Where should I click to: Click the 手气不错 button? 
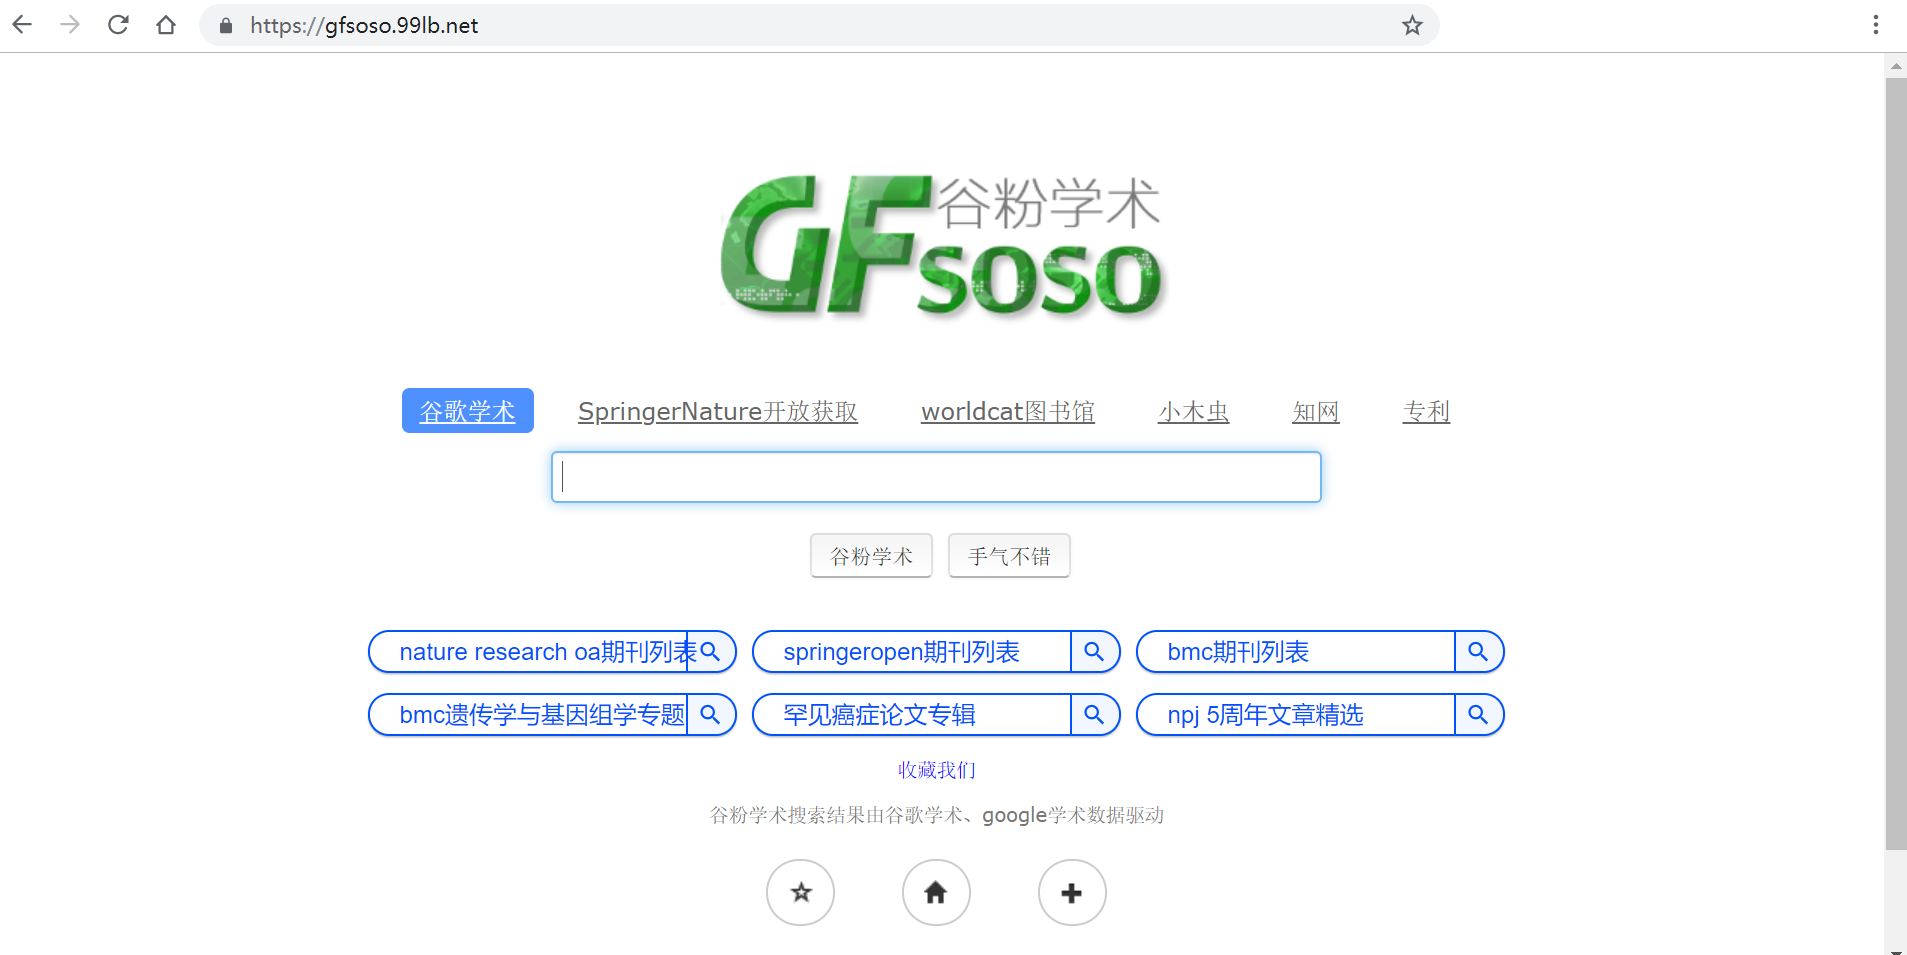click(1009, 556)
